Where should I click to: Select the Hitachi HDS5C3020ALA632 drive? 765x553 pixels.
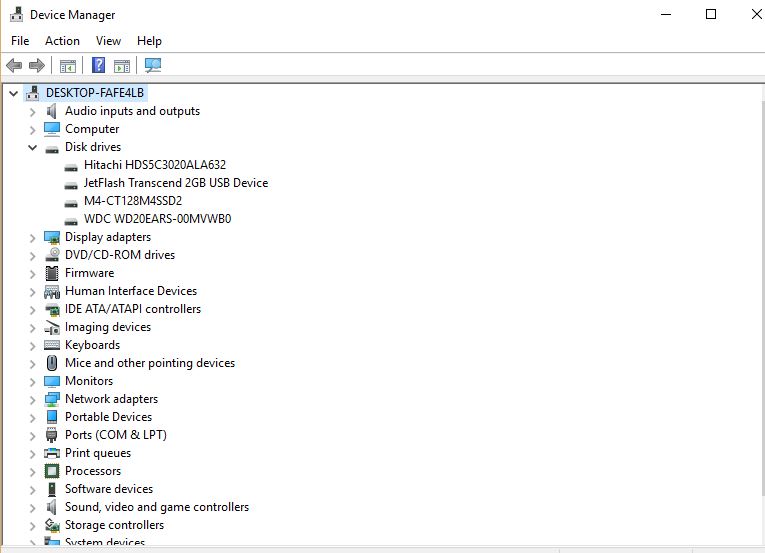tap(155, 165)
